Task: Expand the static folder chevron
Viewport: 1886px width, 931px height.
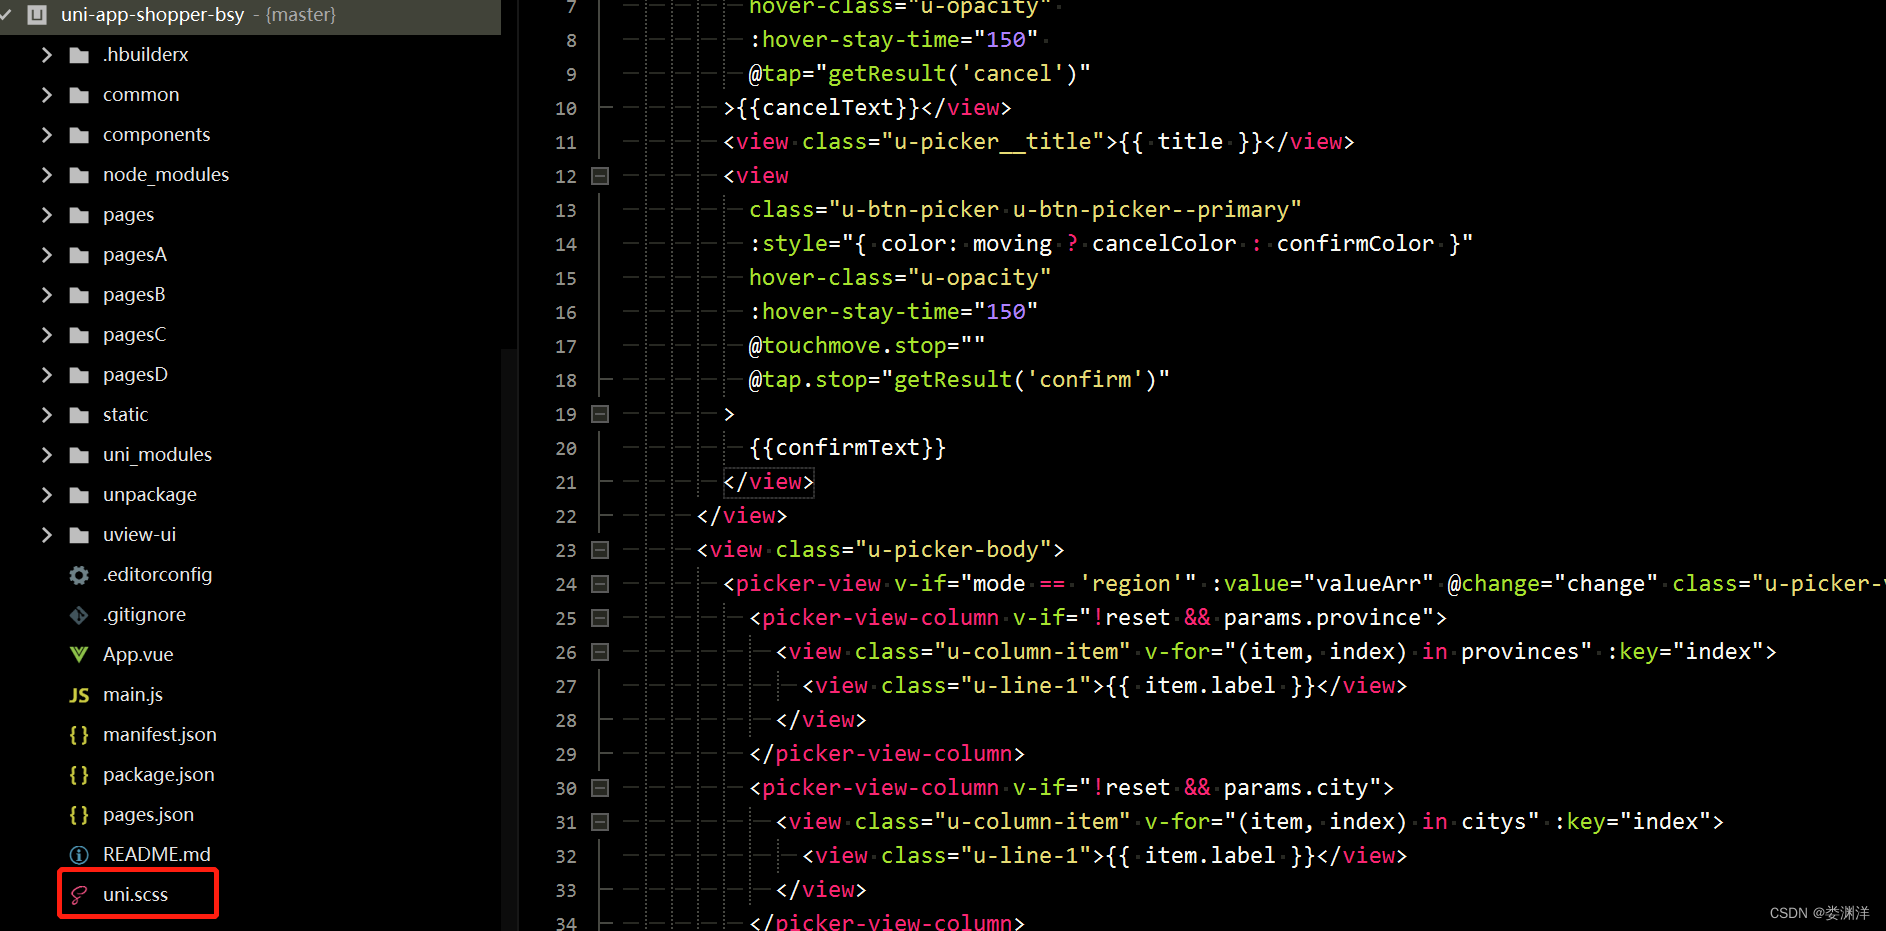Action: coord(46,415)
